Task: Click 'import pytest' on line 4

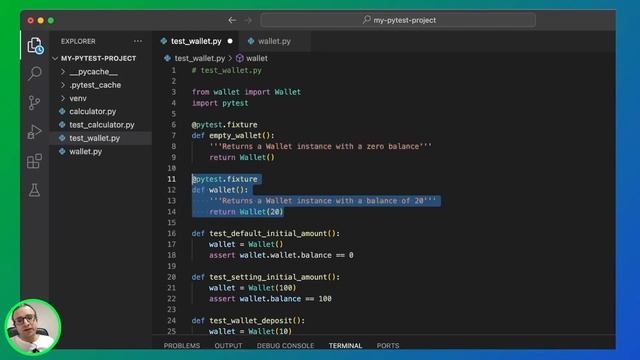Action: tap(220, 103)
